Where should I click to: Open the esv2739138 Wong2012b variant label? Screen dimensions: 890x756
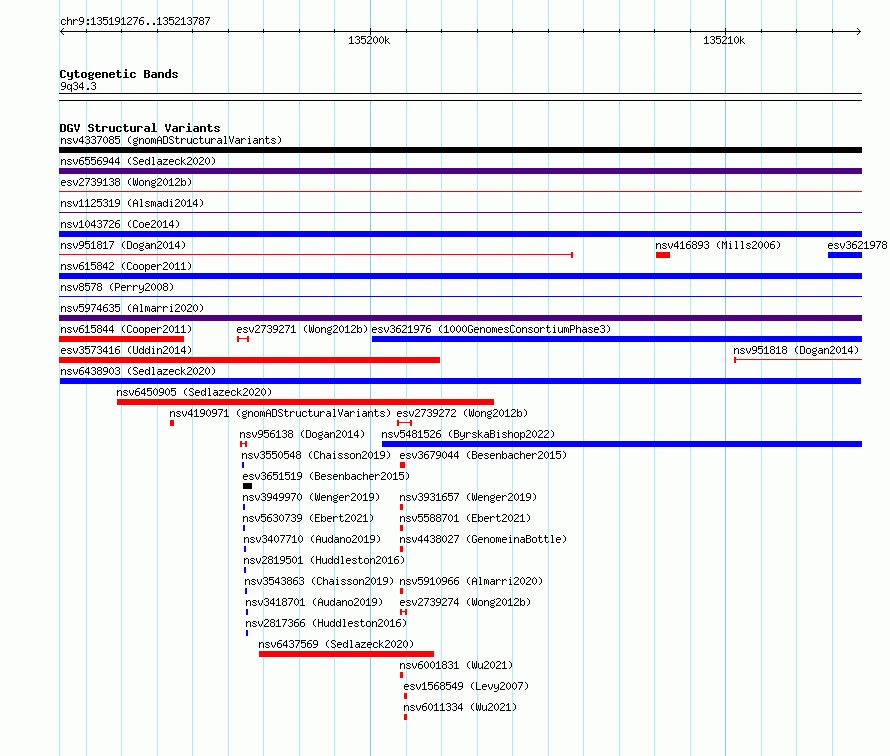tap(126, 182)
